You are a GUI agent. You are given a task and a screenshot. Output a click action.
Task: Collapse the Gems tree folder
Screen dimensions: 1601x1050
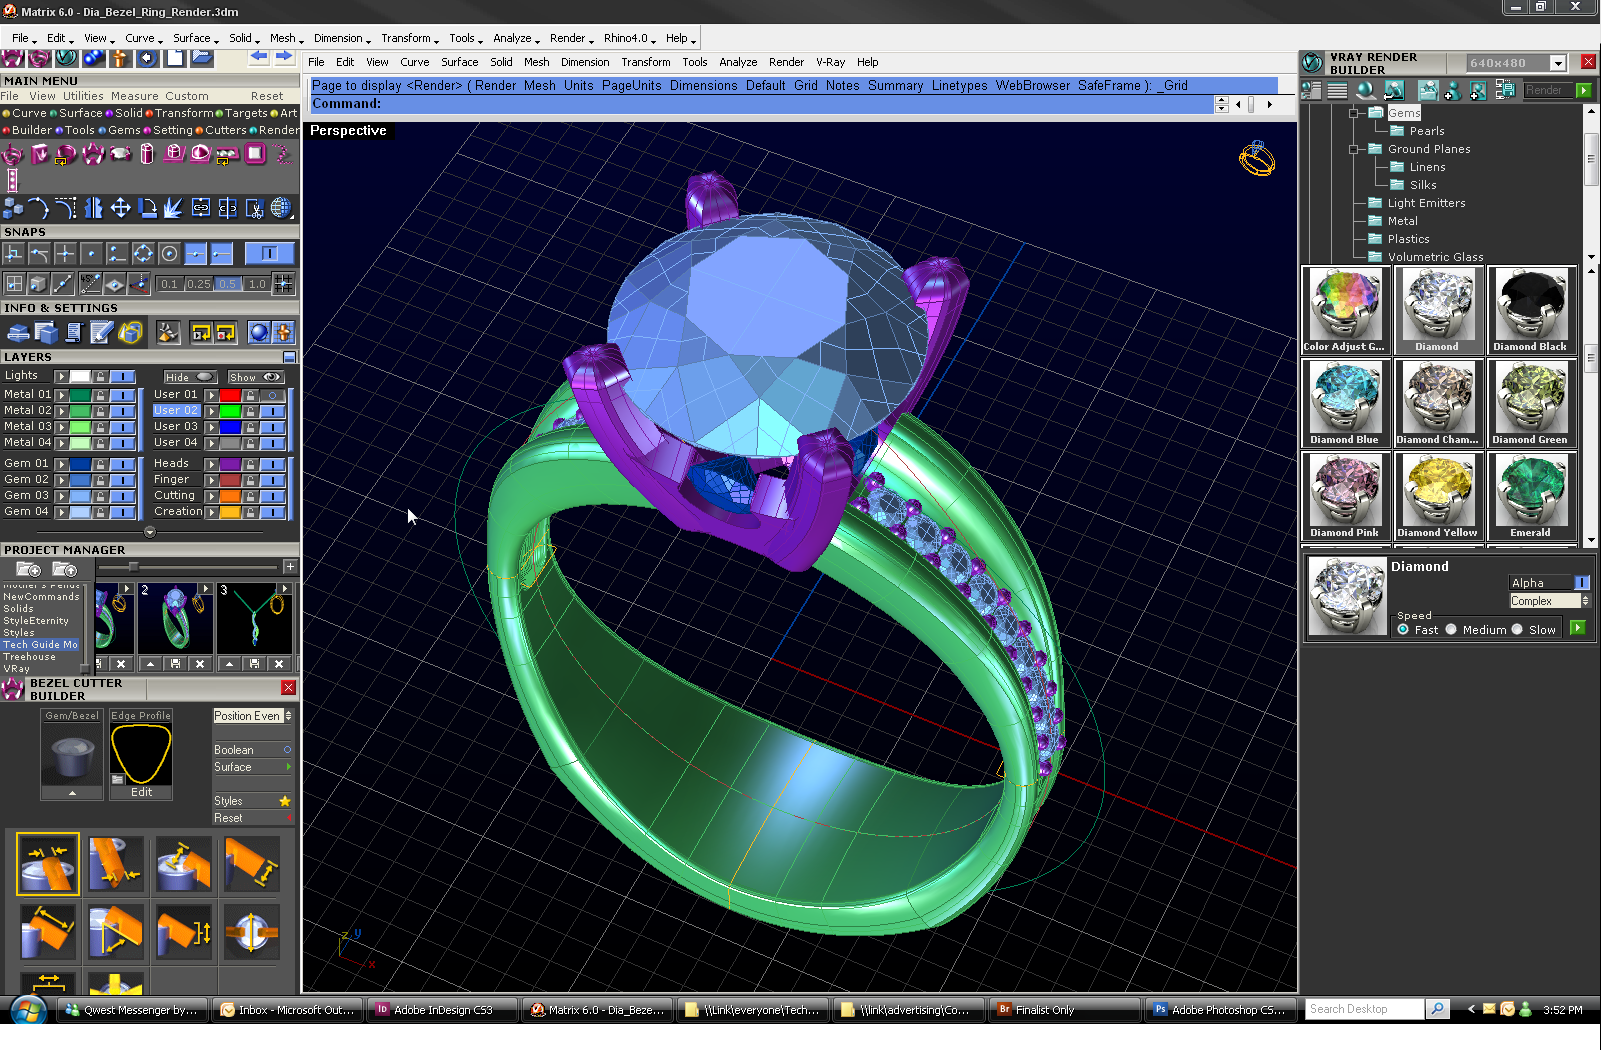click(x=1355, y=113)
